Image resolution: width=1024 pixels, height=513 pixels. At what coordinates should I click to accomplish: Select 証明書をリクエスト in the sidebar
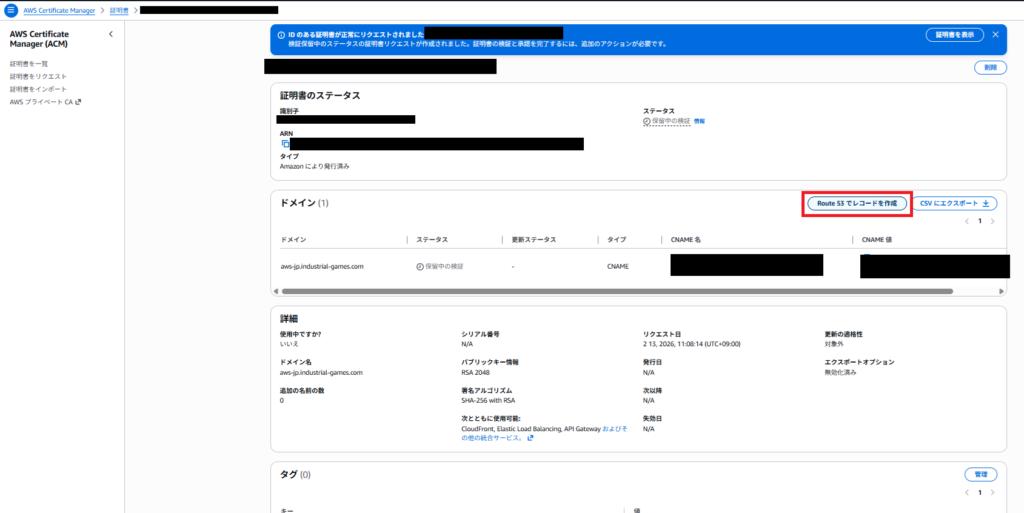coord(38,76)
